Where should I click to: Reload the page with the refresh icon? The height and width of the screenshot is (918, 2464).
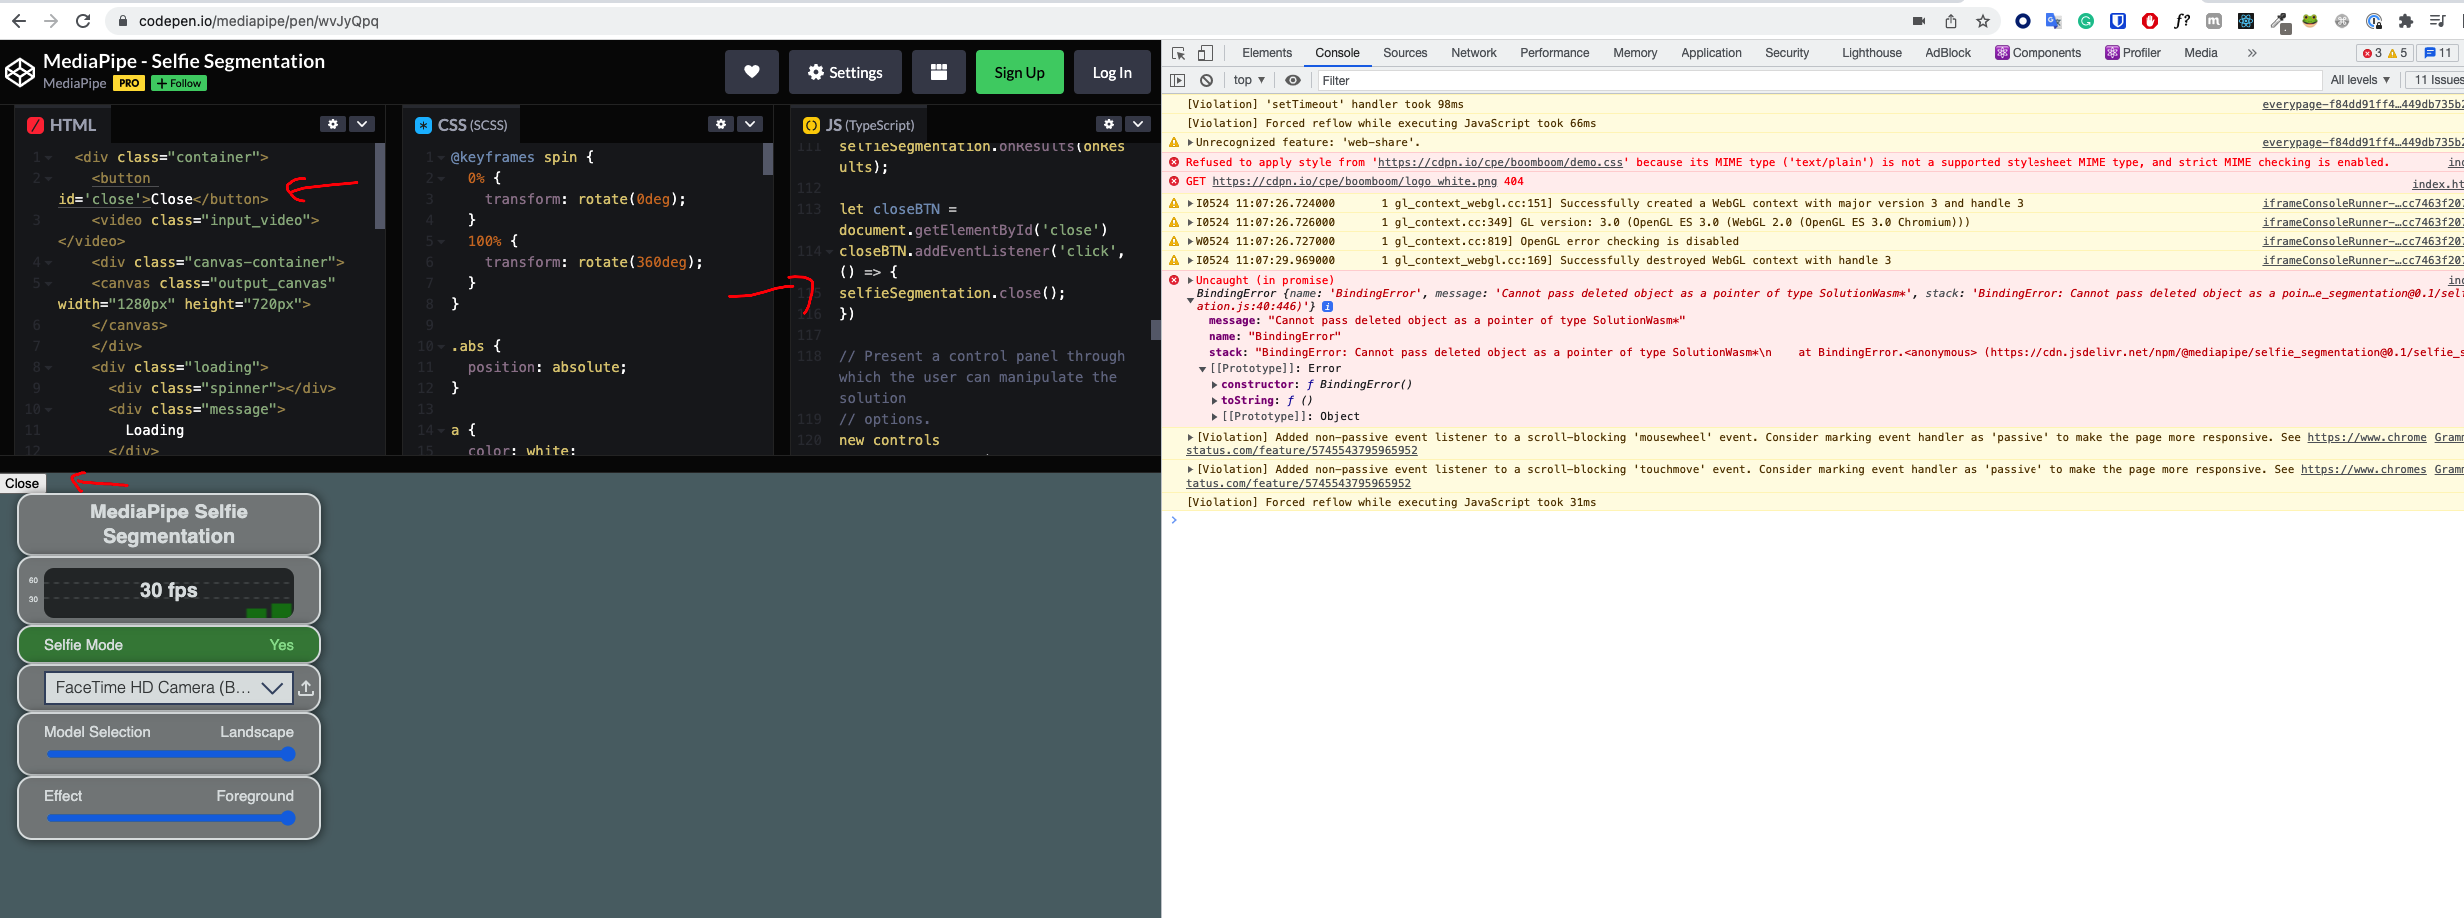pos(83,21)
